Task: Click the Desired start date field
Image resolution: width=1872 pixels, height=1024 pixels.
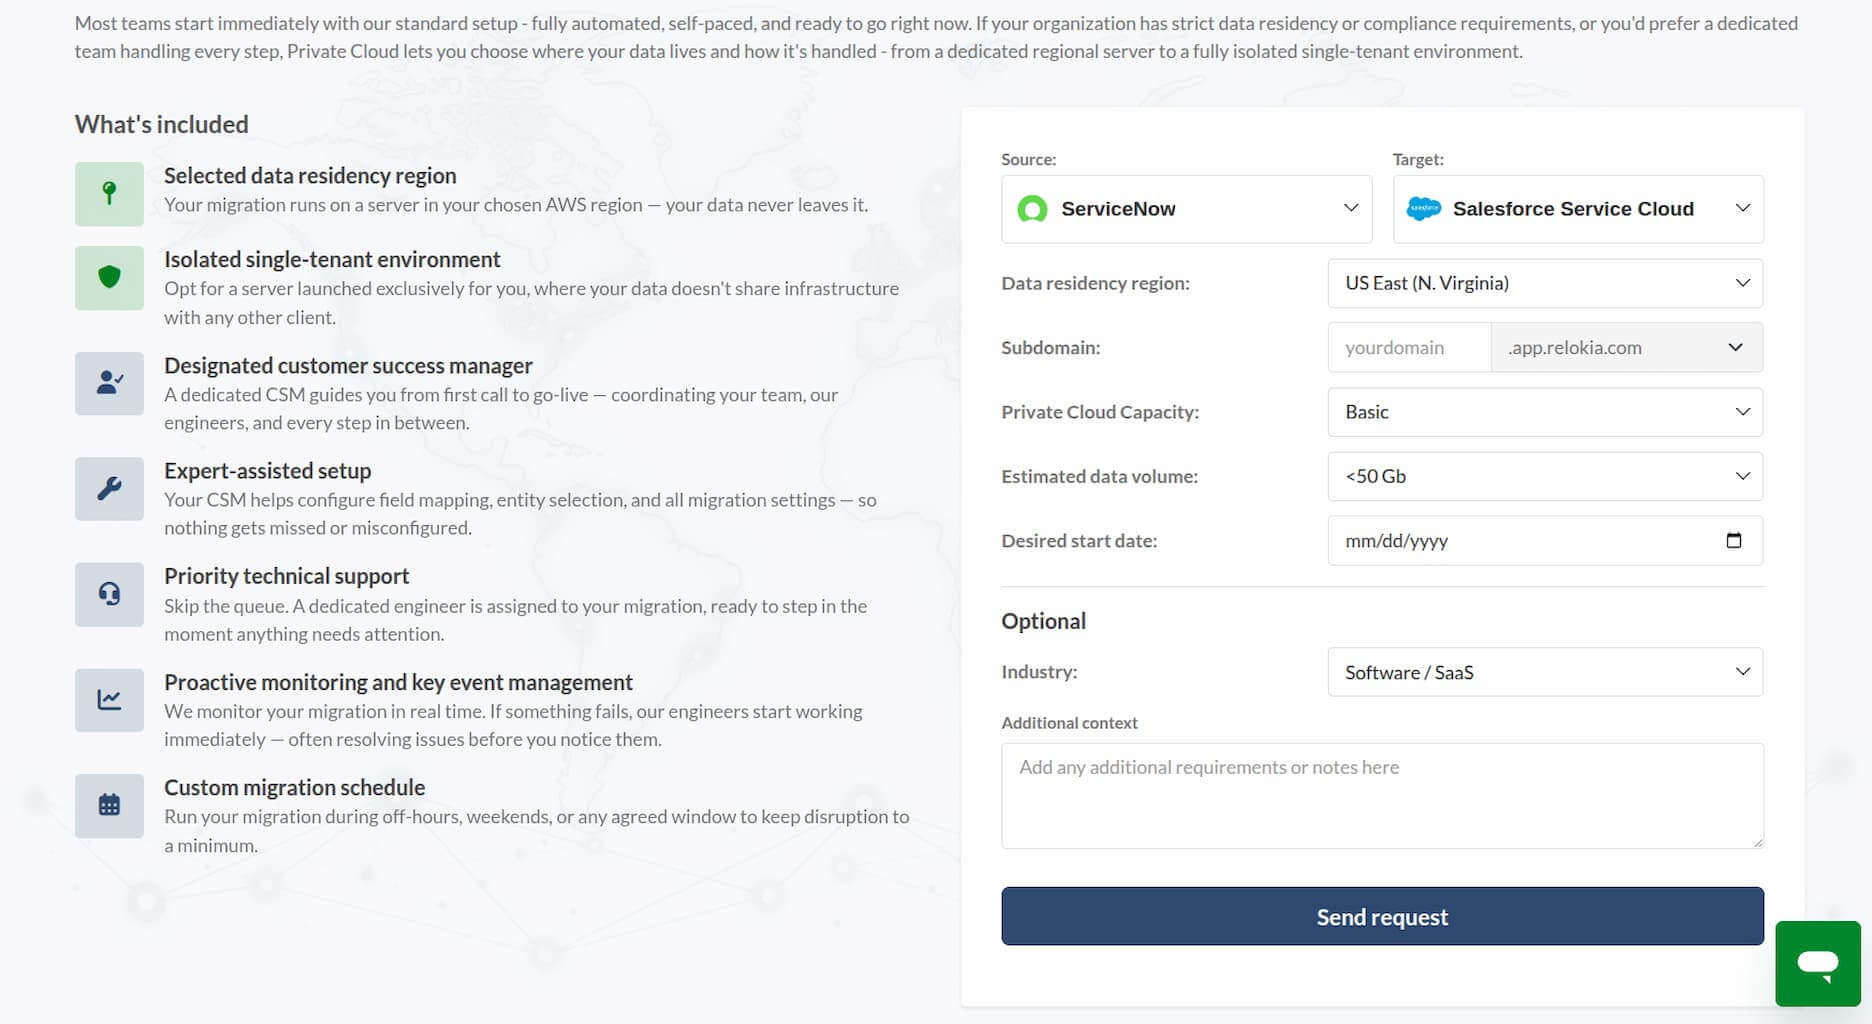Action: point(1545,541)
